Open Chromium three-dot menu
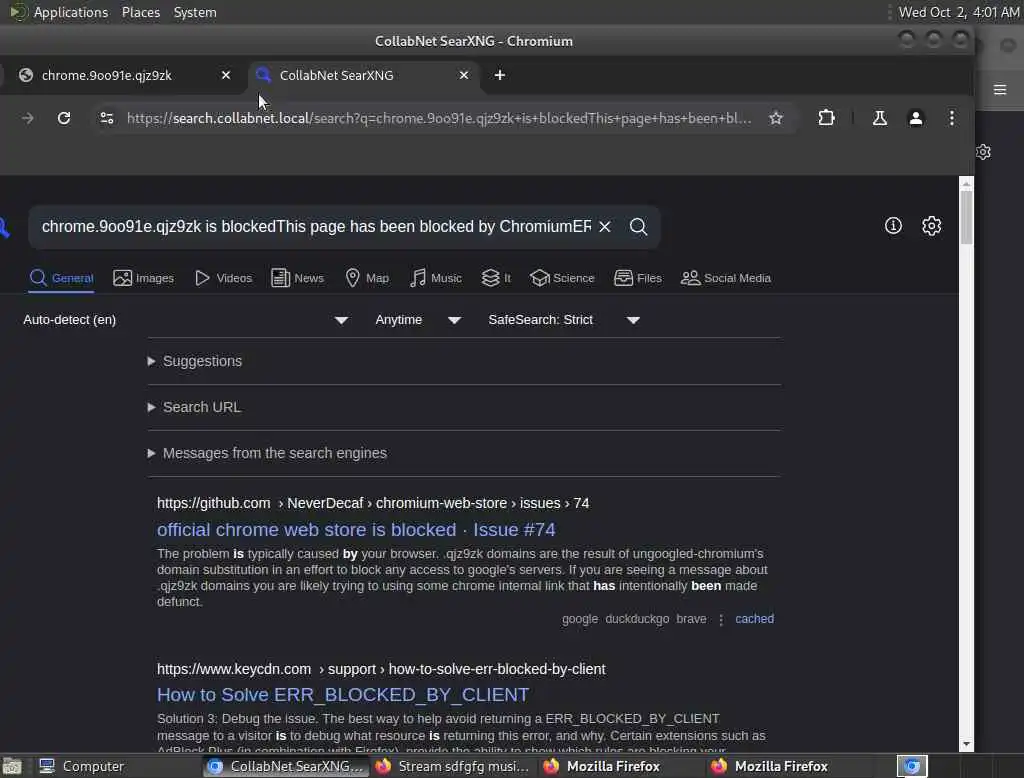 tap(952, 118)
